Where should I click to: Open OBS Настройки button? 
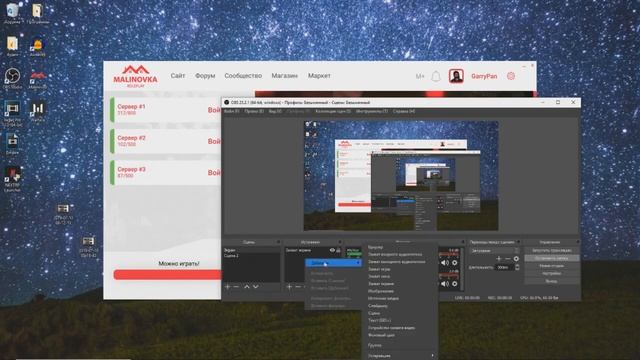[x=552, y=273]
